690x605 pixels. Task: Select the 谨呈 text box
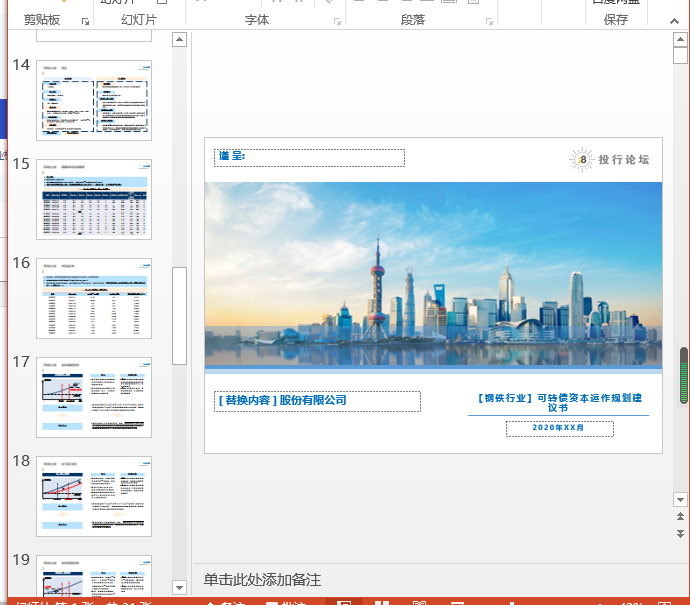coord(309,157)
